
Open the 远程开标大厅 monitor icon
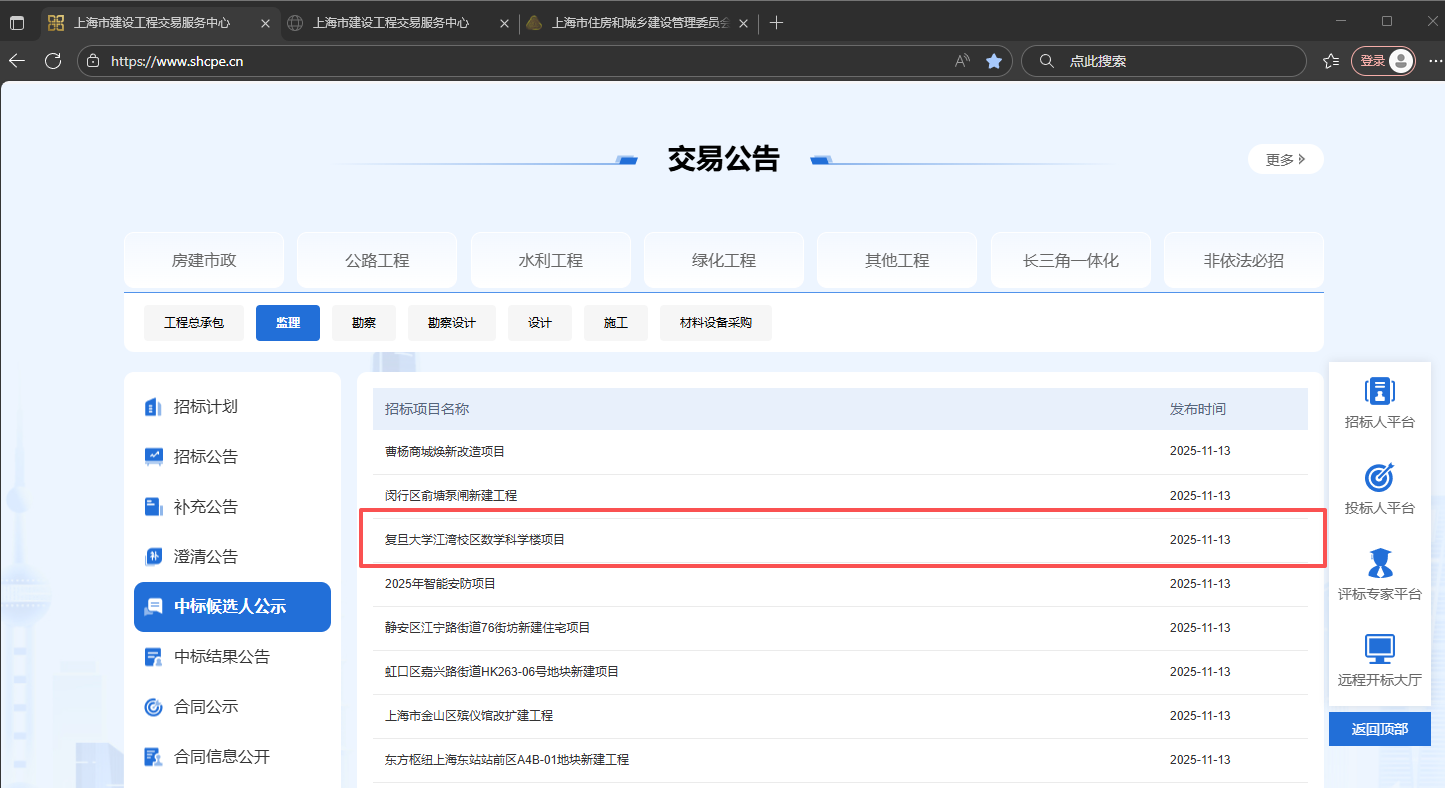click(1379, 650)
